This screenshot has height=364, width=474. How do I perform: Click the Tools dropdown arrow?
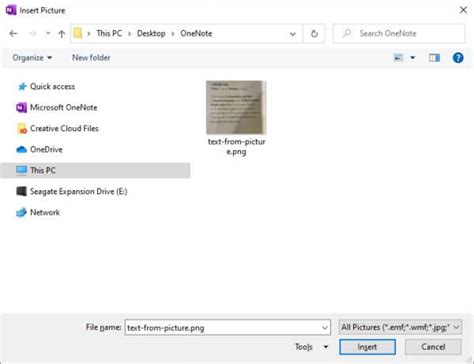tap(326, 347)
